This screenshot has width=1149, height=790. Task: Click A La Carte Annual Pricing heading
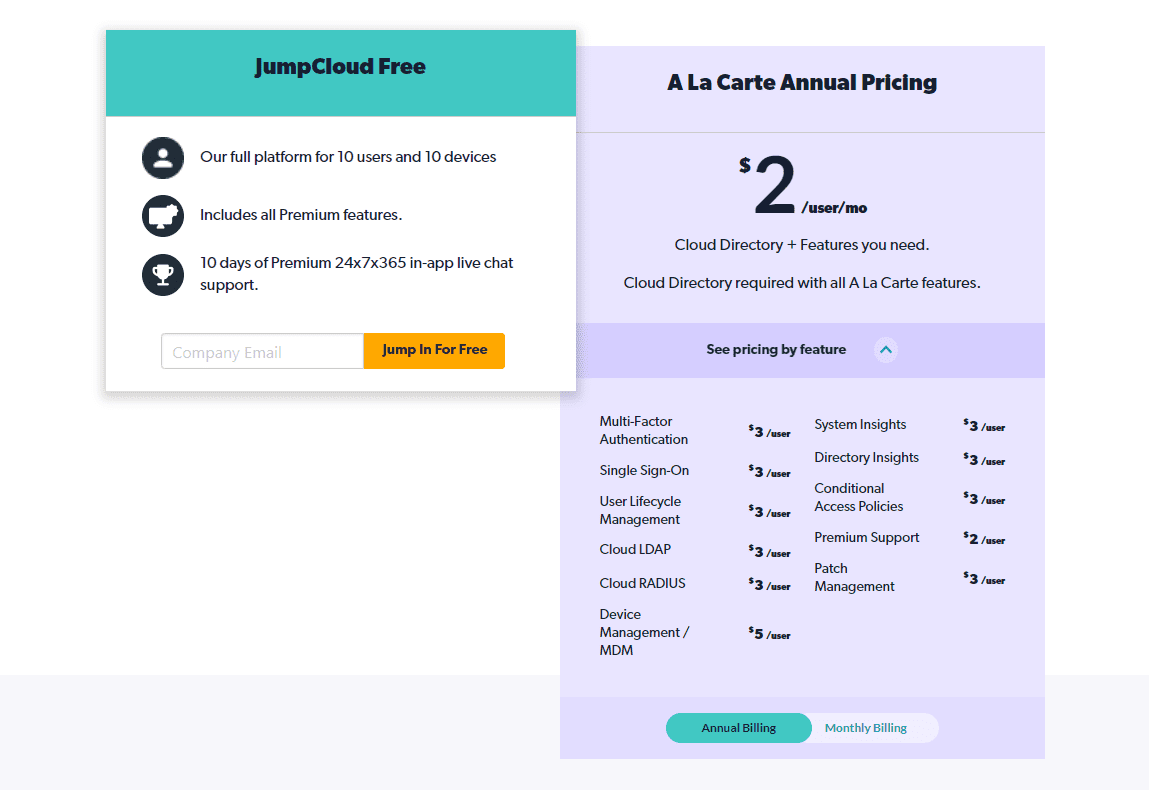pos(802,82)
